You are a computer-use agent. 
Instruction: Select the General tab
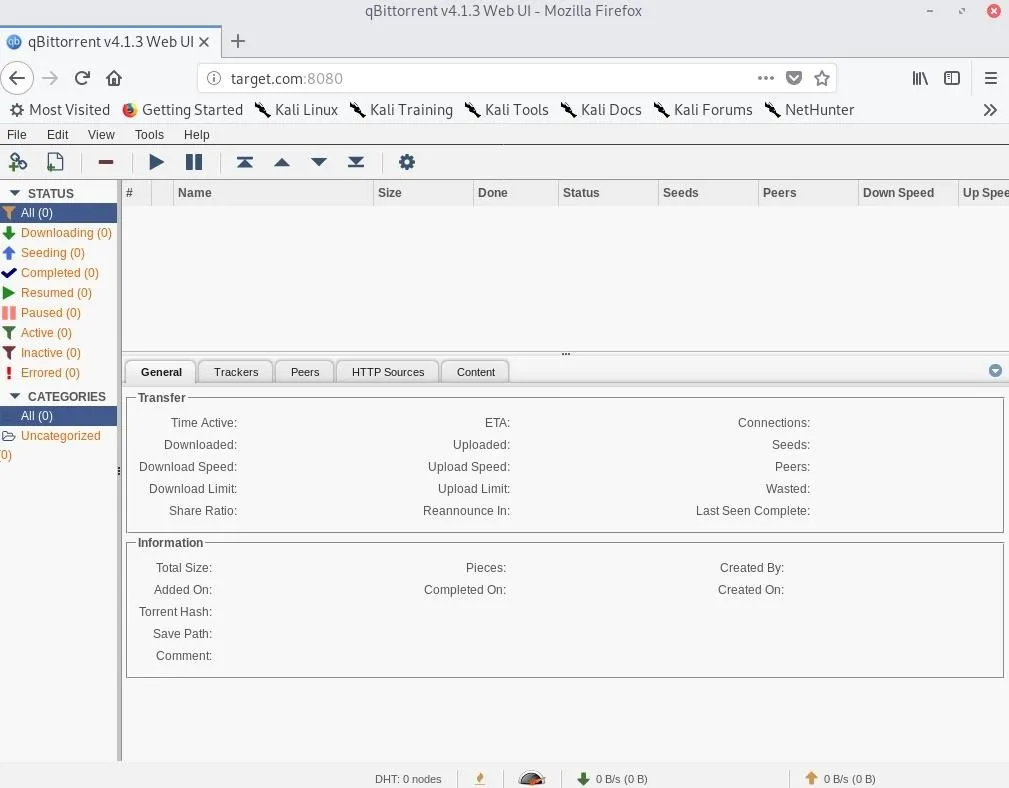coord(161,372)
